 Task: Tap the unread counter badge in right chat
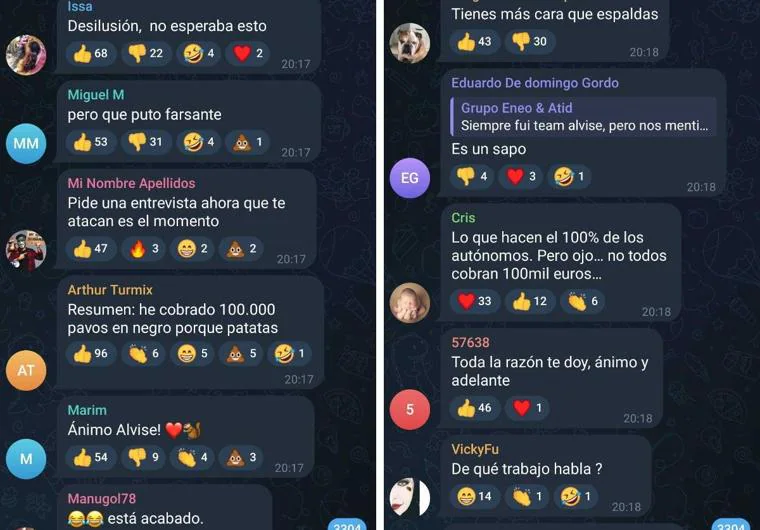click(730, 525)
